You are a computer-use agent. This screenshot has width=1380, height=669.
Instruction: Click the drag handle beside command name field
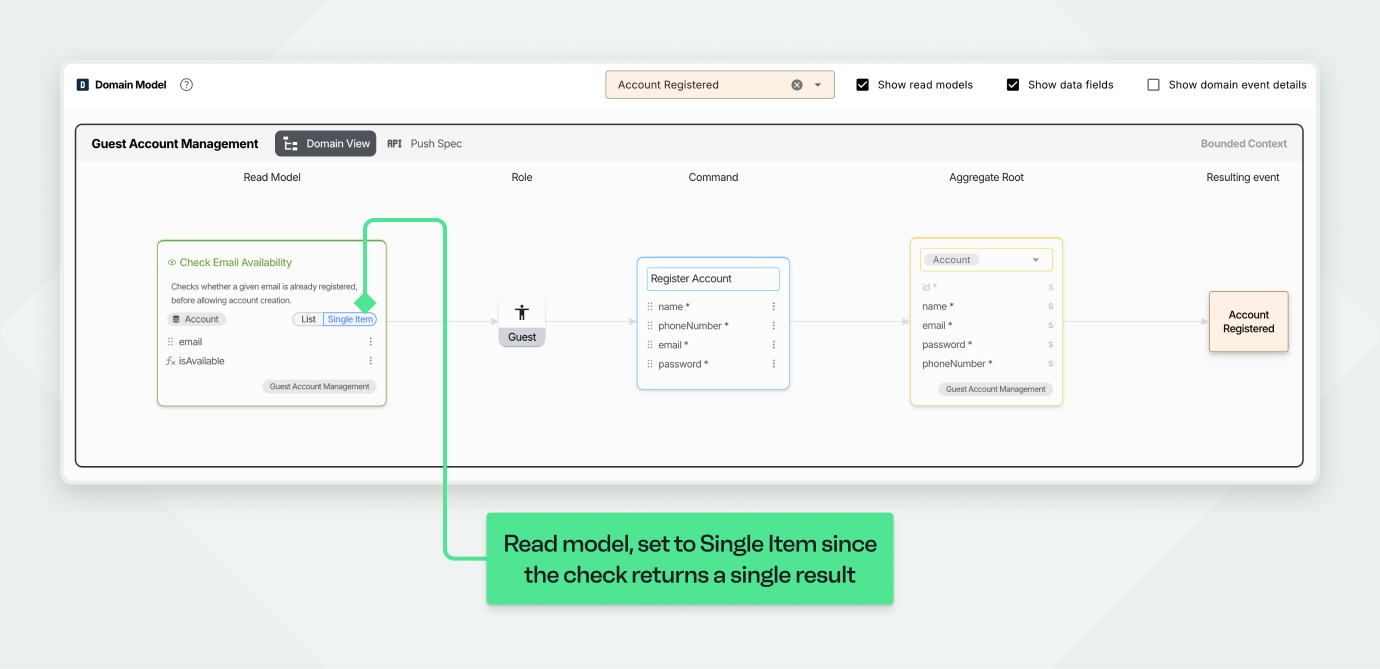pos(650,307)
